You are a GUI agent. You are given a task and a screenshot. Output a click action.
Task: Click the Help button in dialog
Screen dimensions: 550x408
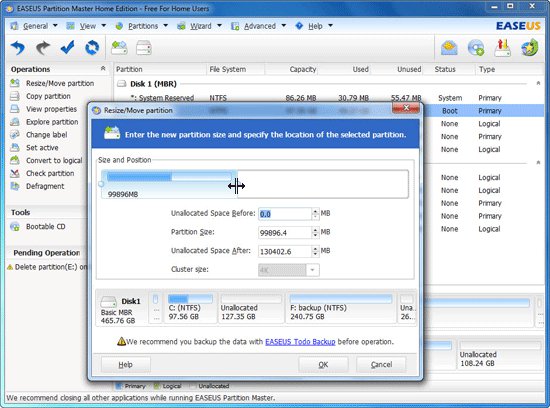pyautogui.click(x=126, y=364)
